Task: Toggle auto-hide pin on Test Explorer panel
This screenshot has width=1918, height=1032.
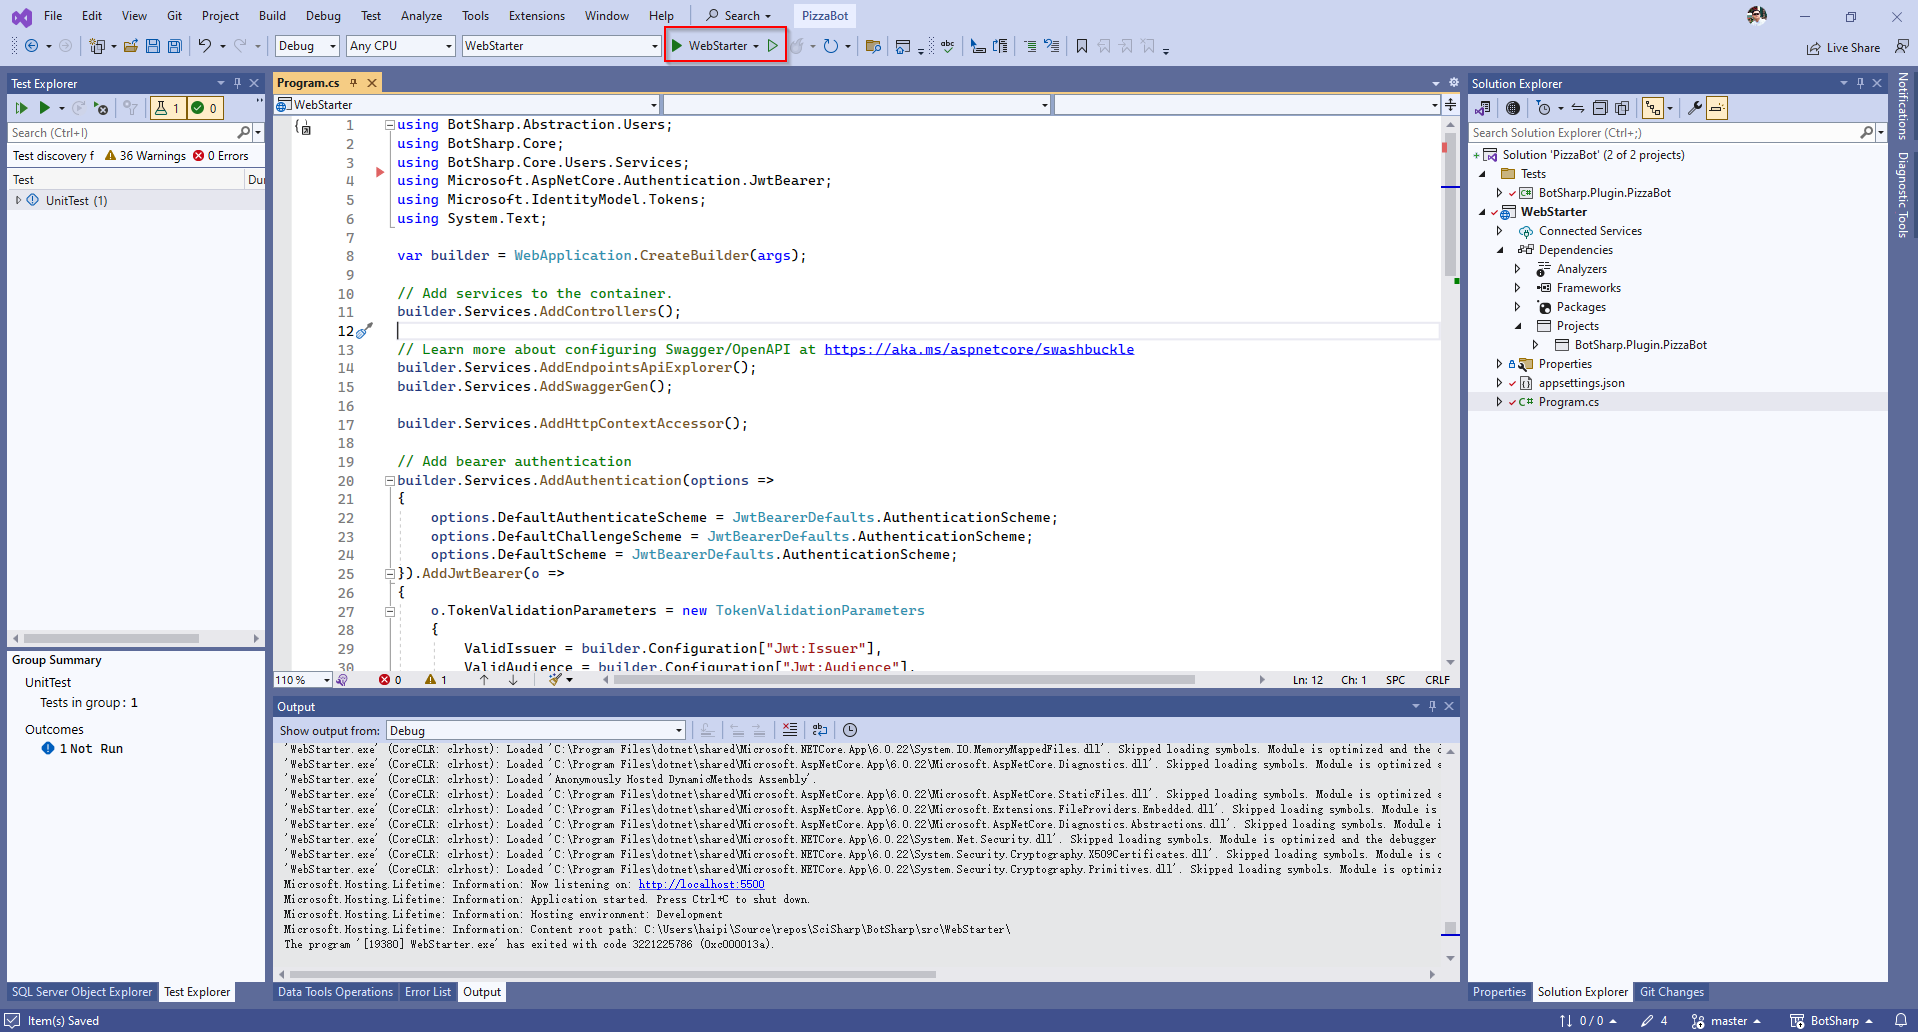Action: tap(237, 83)
